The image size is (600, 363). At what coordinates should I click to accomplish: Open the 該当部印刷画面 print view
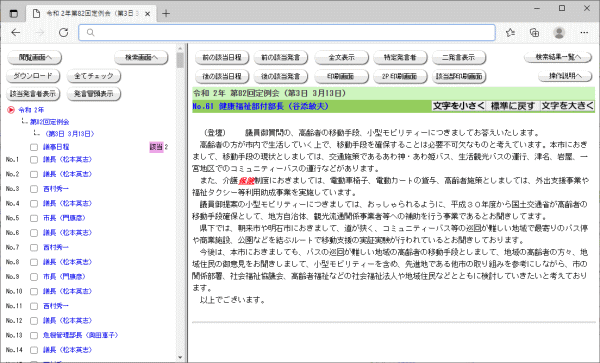[x=459, y=77]
